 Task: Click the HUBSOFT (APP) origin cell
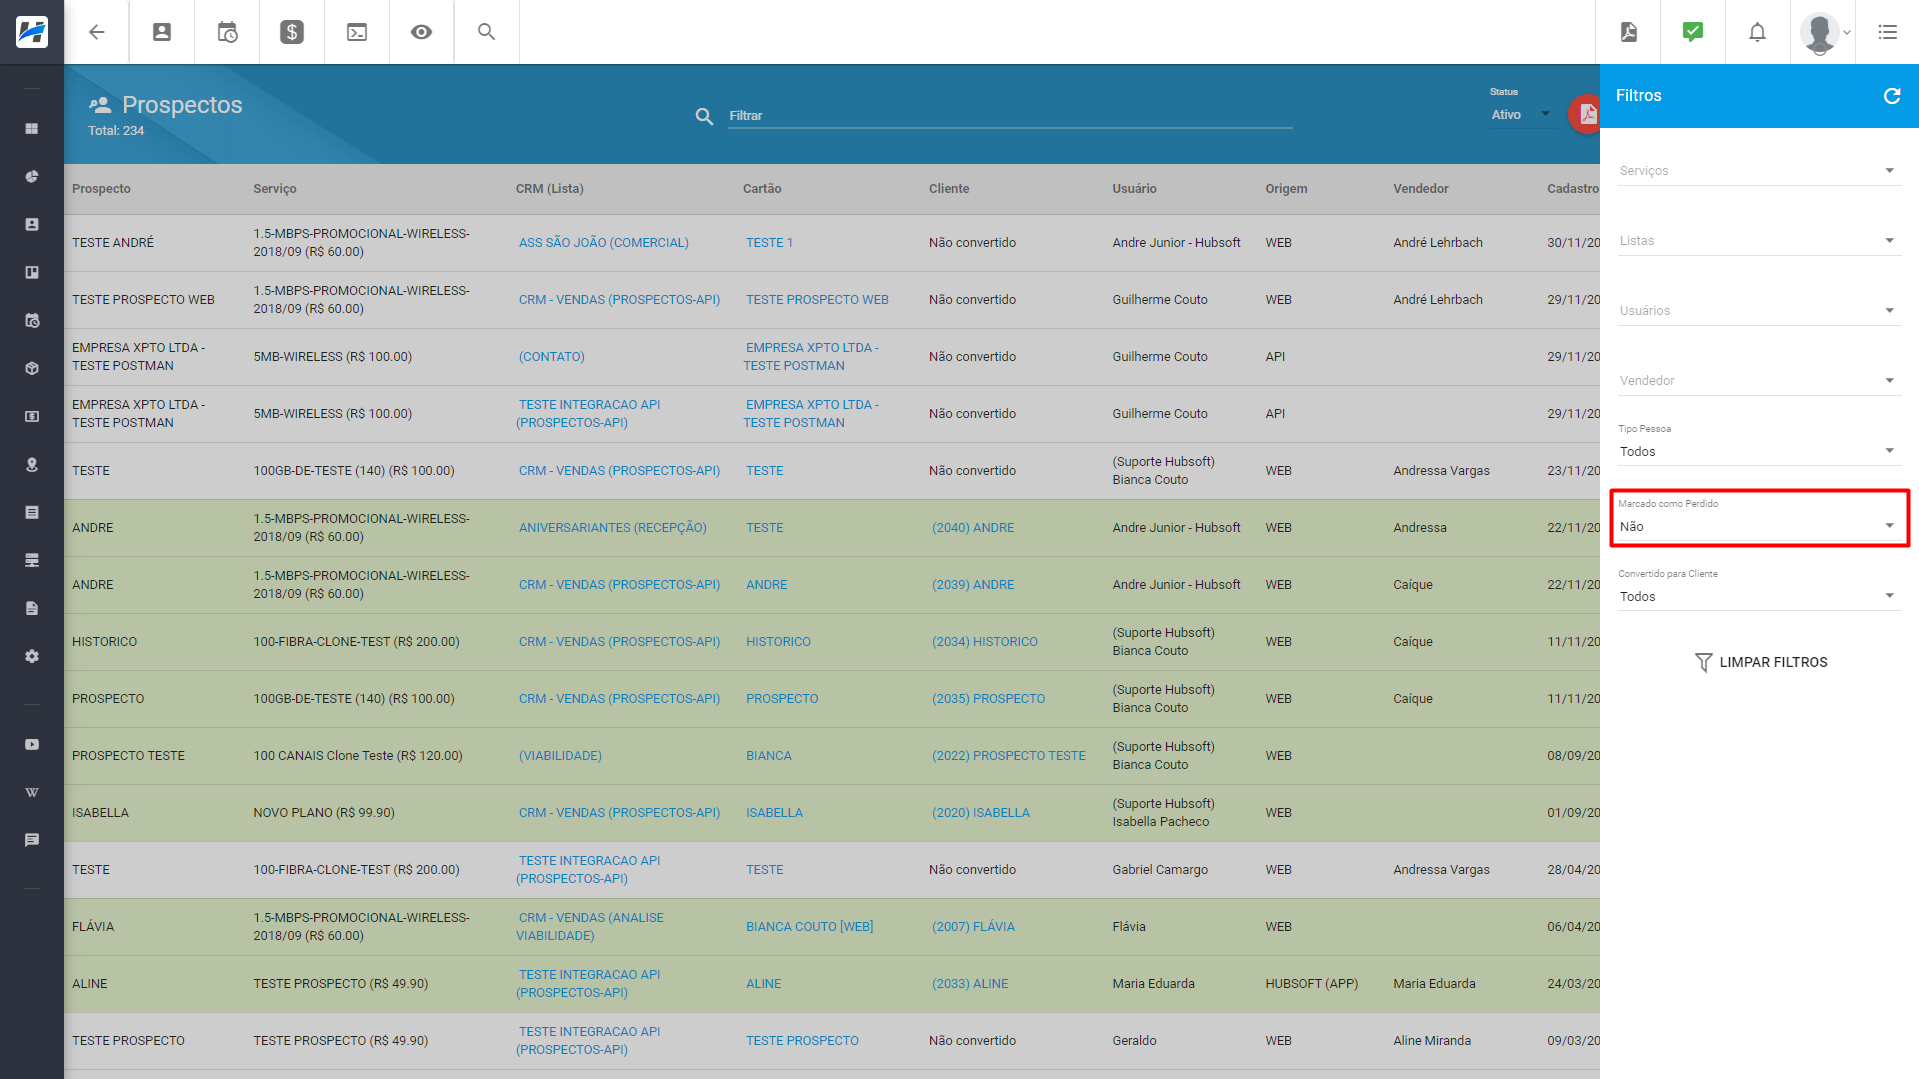click(x=1311, y=984)
